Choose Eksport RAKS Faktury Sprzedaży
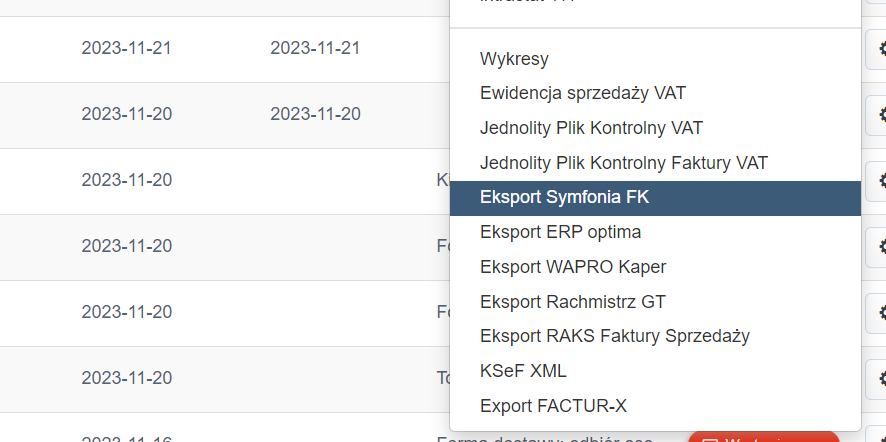 (614, 336)
